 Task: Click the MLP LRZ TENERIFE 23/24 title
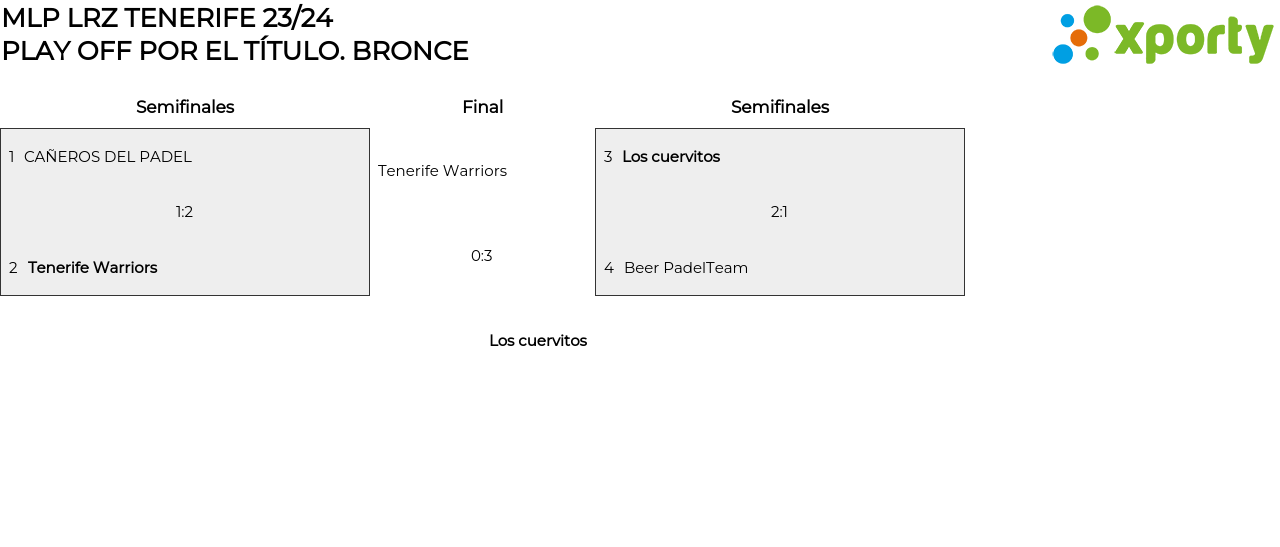tap(167, 18)
